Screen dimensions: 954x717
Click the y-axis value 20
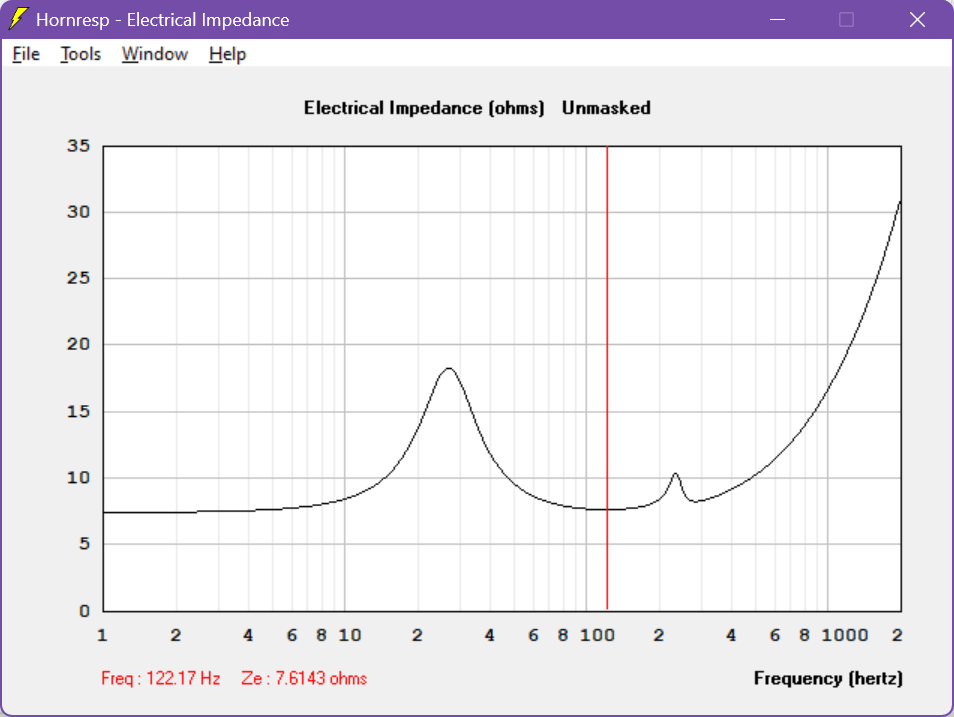[78, 345]
